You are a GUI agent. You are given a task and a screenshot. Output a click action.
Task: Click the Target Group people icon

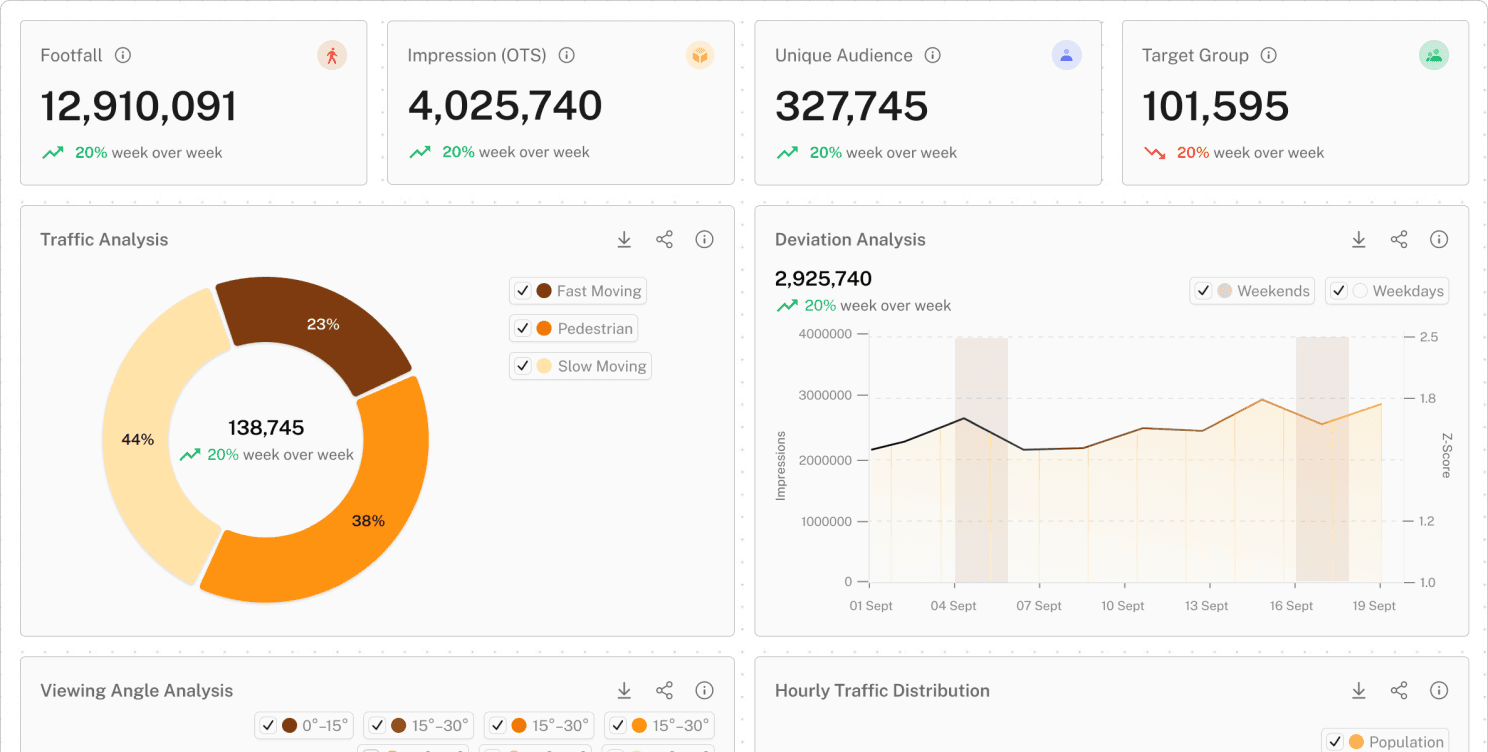tap(1433, 56)
